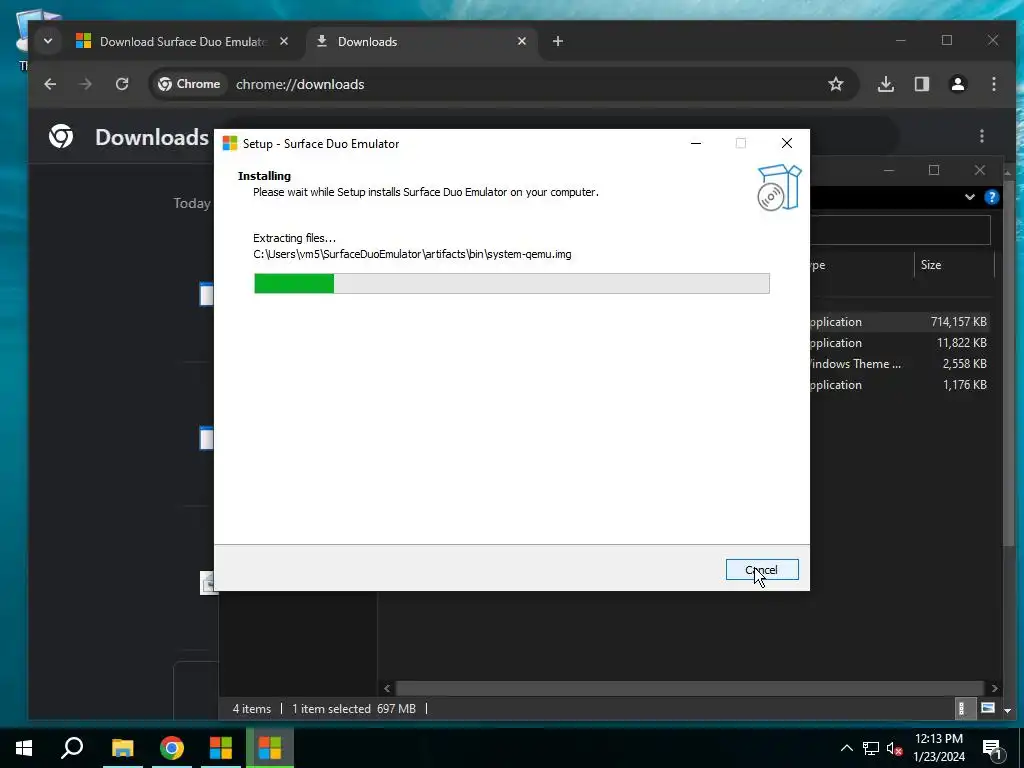Open active Surface Duo Setup taskbar icon
The image size is (1024, 768).
coord(270,748)
